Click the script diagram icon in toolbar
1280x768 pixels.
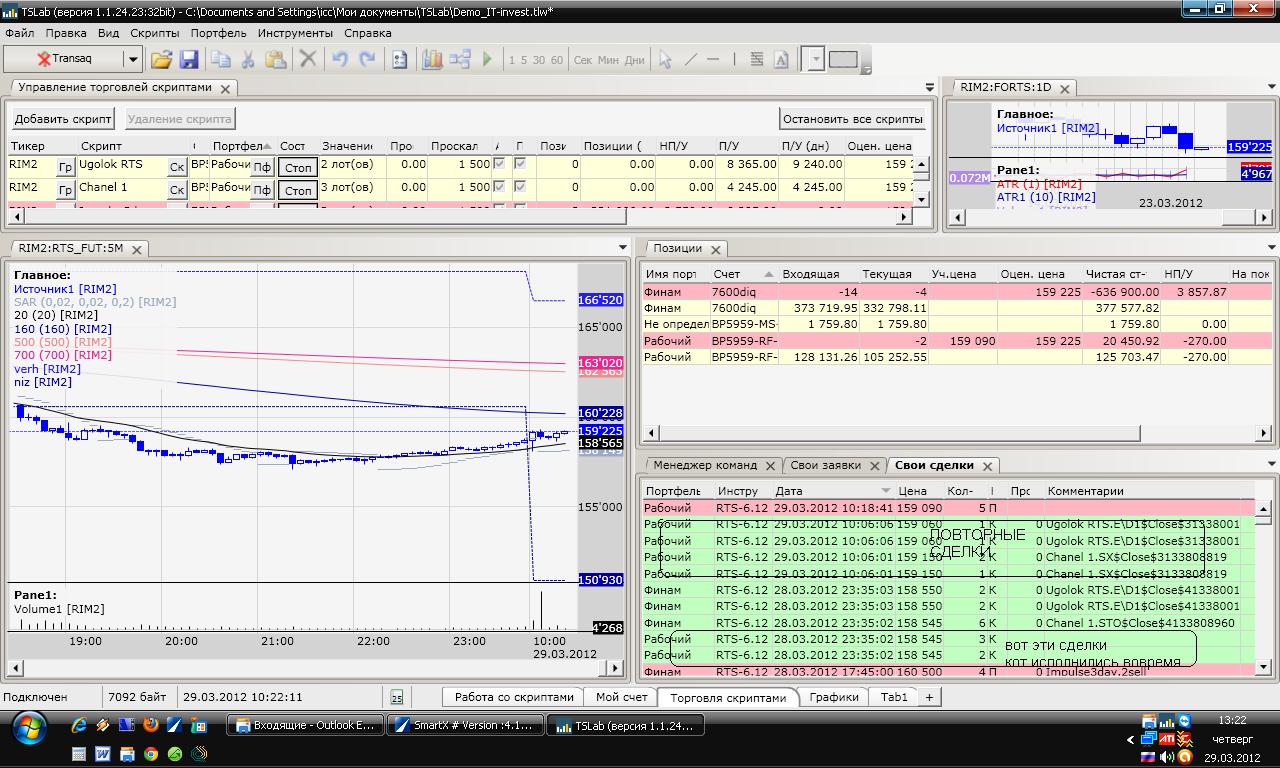[460, 60]
